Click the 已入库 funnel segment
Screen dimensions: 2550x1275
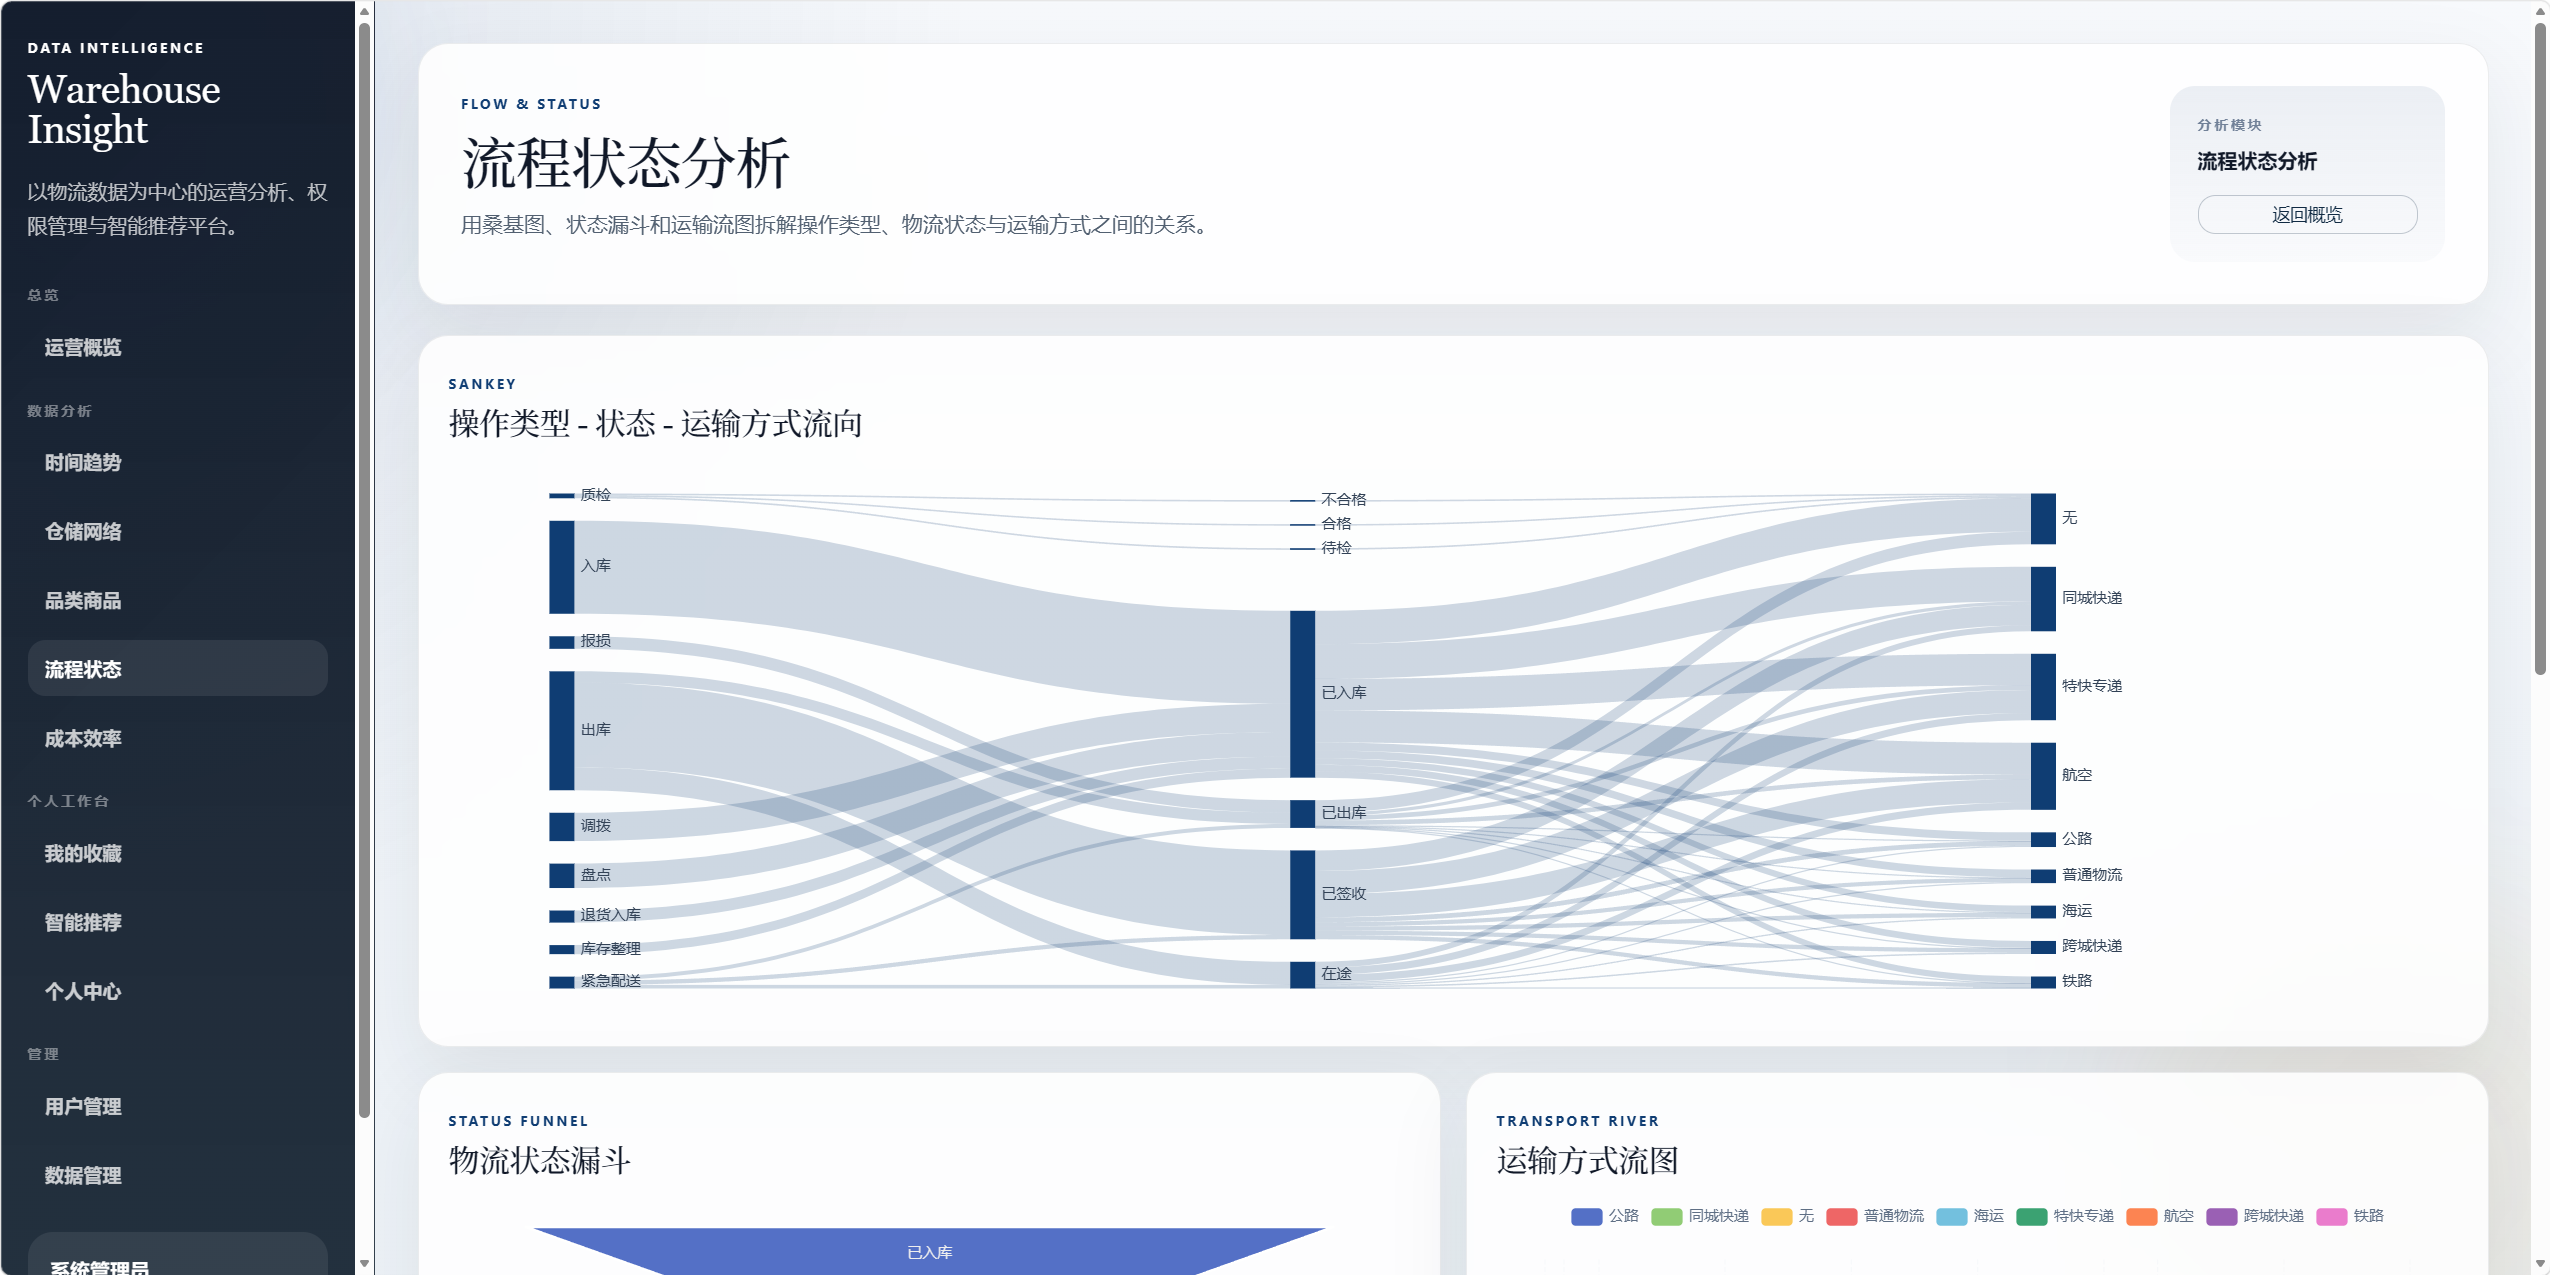point(928,1252)
